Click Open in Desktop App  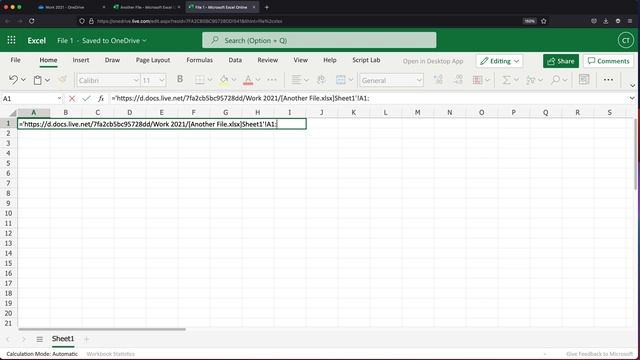pyautogui.click(x=433, y=61)
